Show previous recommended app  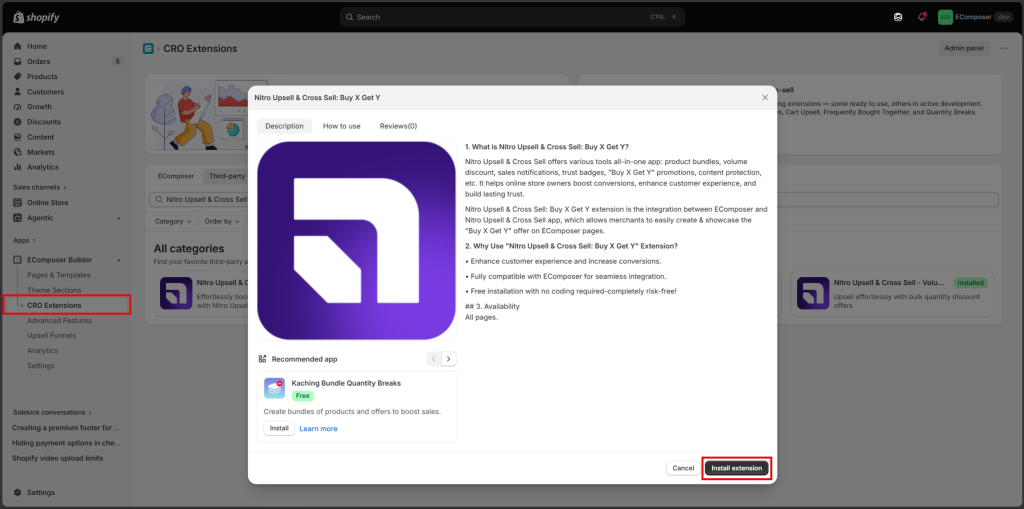[x=434, y=359]
